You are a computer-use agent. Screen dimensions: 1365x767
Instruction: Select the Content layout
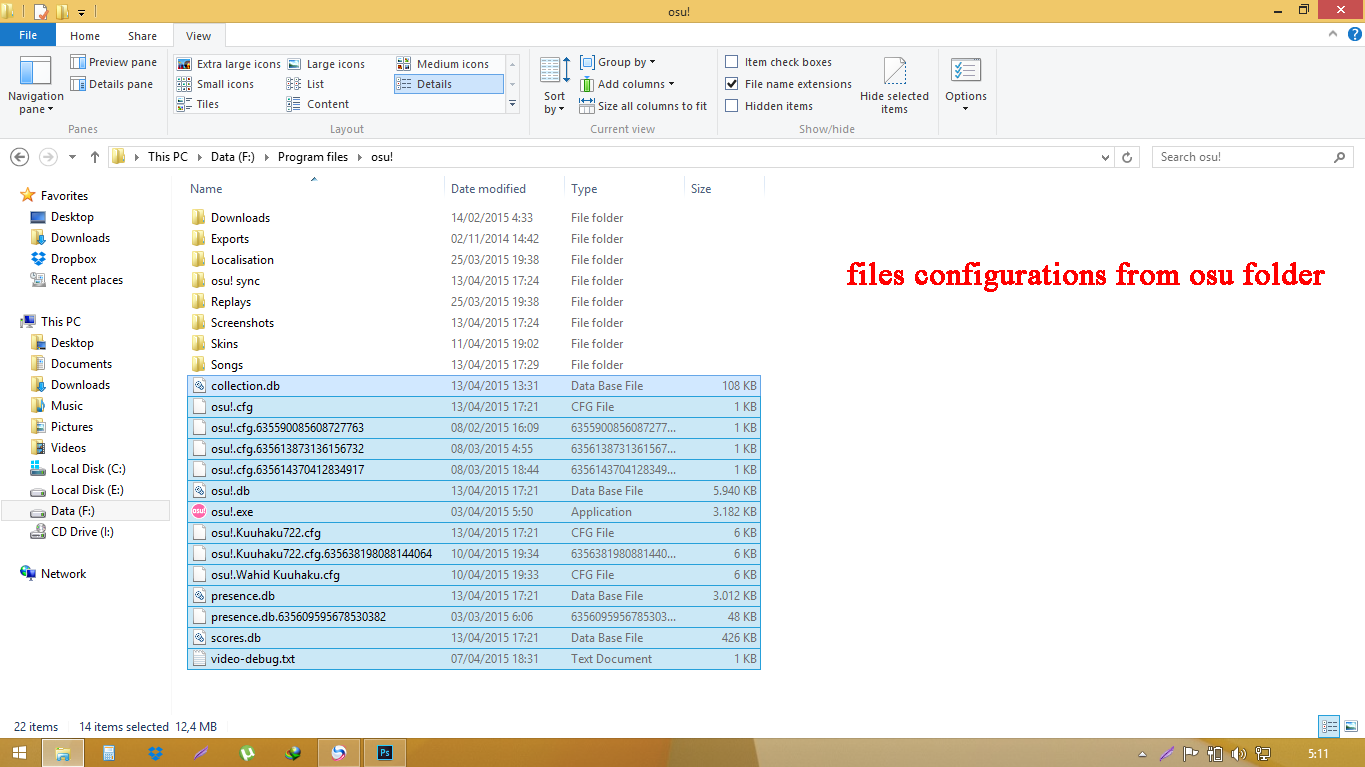(318, 104)
